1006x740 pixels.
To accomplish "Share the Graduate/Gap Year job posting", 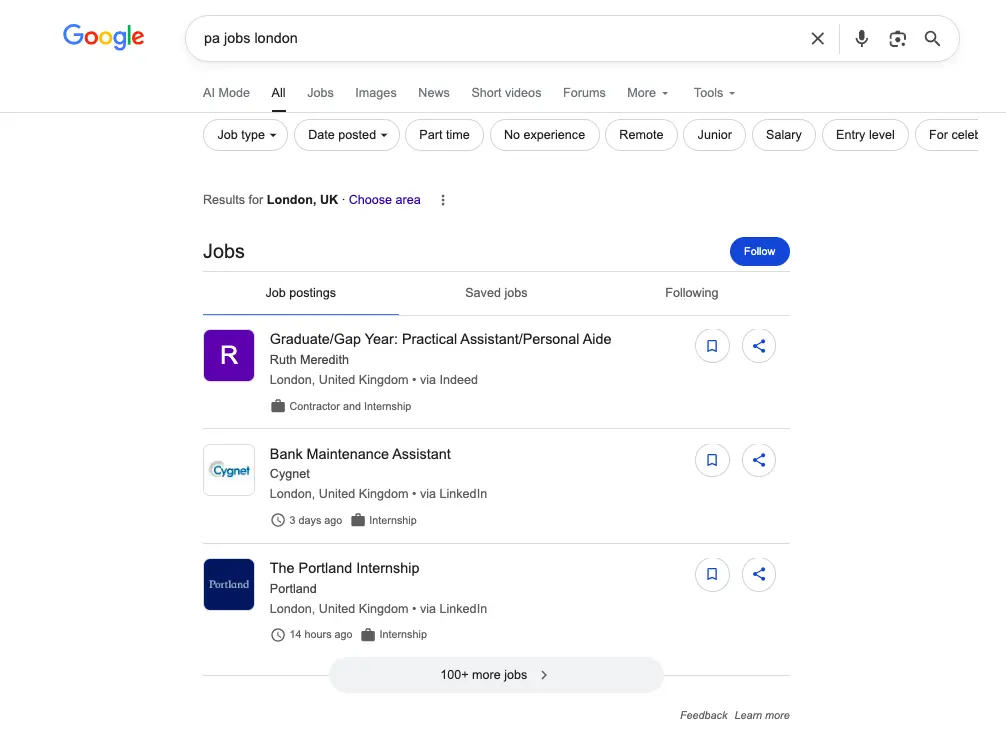I will [x=759, y=346].
